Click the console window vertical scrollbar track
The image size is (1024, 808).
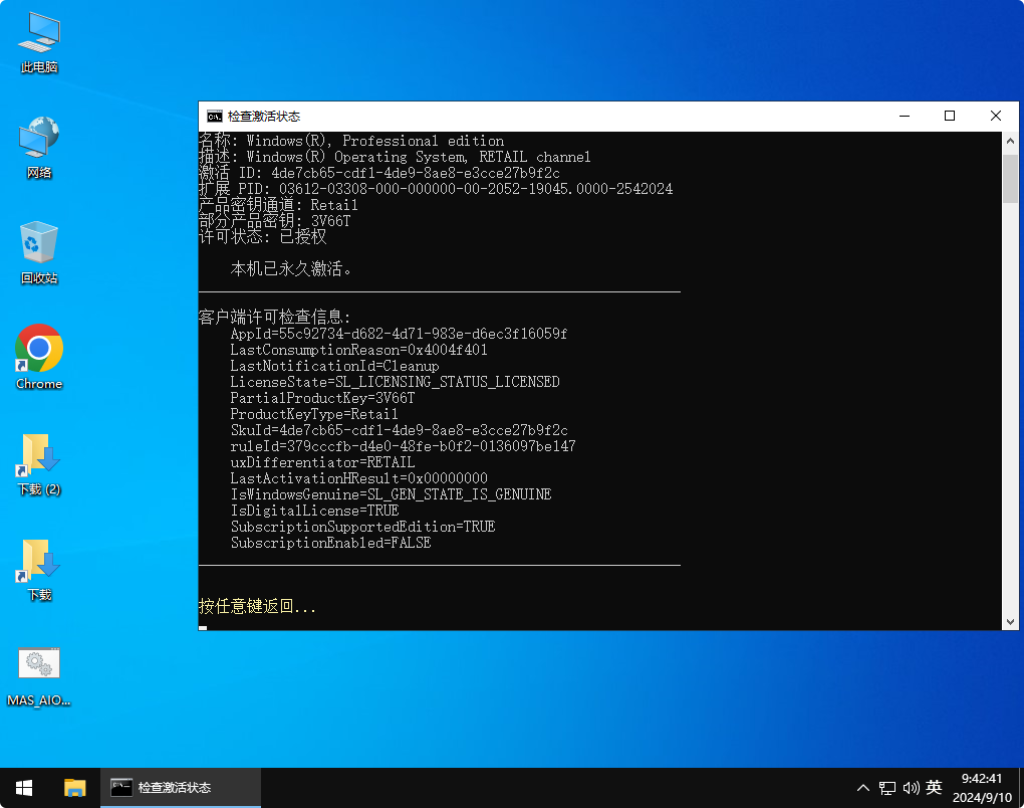coord(1012,400)
